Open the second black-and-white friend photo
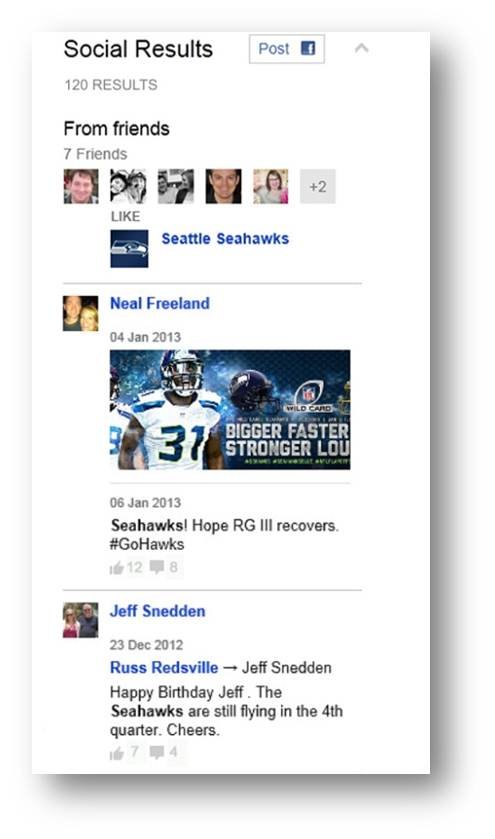This screenshot has height=839, width=495. (128, 186)
